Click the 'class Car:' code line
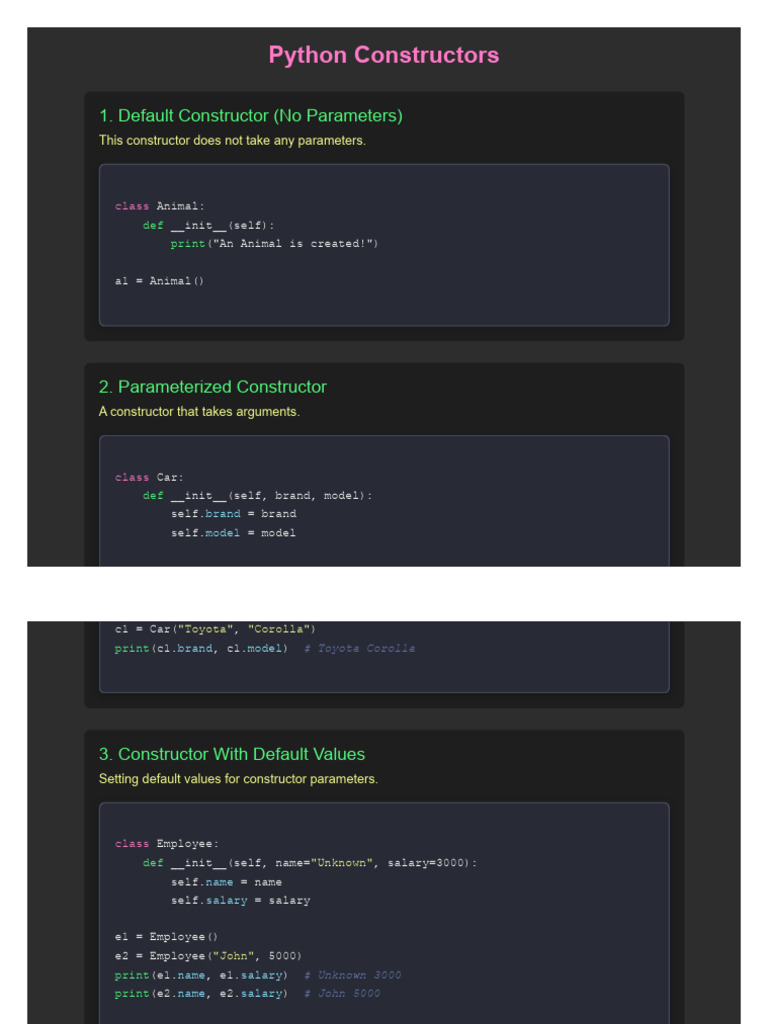 pyautogui.click(x=150, y=477)
